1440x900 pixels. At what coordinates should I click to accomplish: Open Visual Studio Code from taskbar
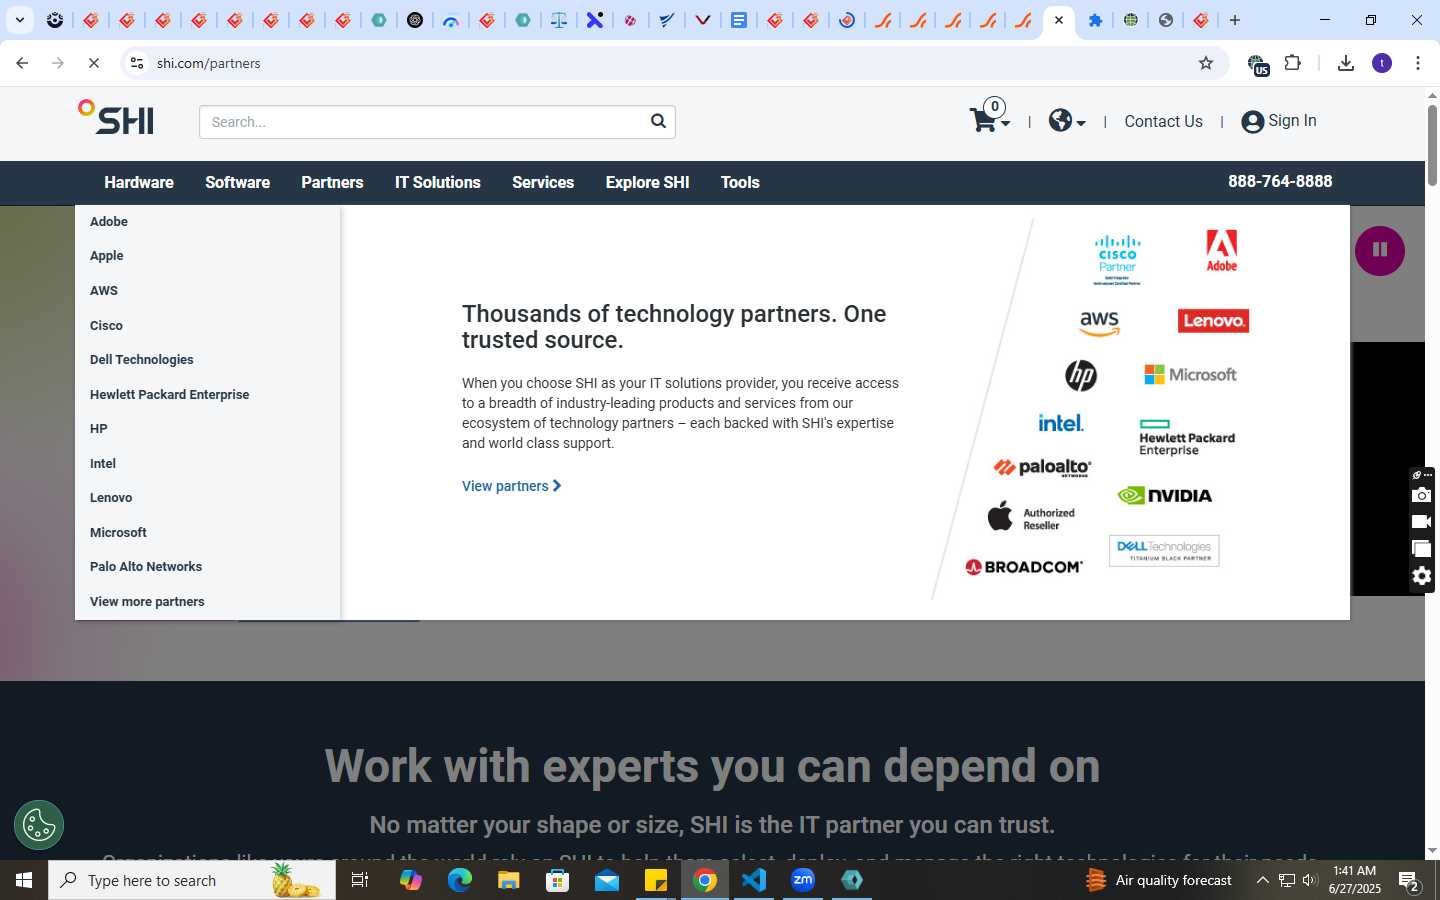coord(754,880)
